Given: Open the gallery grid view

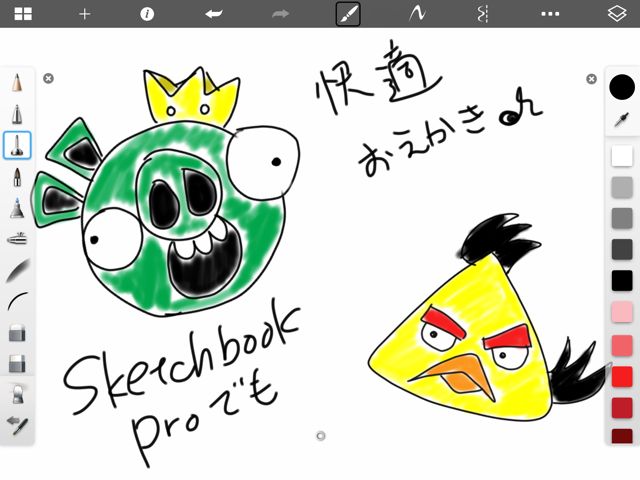Looking at the screenshot, I should [23, 14].
